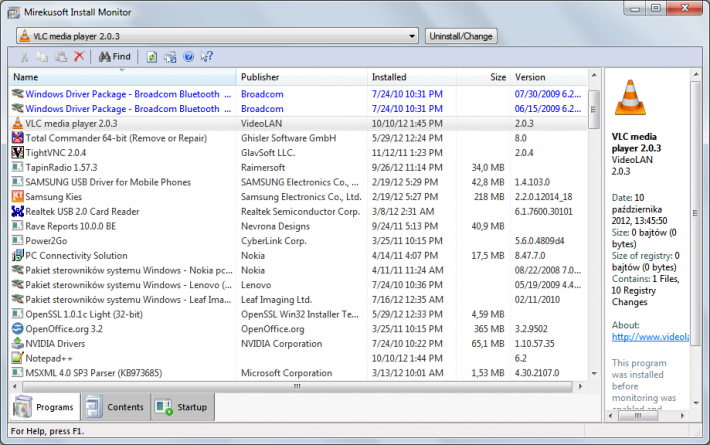Image resolution: width=710 pixels, height=445 pixels.
Task: Click the VLC cone icon in list row
Action: point(17,123)
